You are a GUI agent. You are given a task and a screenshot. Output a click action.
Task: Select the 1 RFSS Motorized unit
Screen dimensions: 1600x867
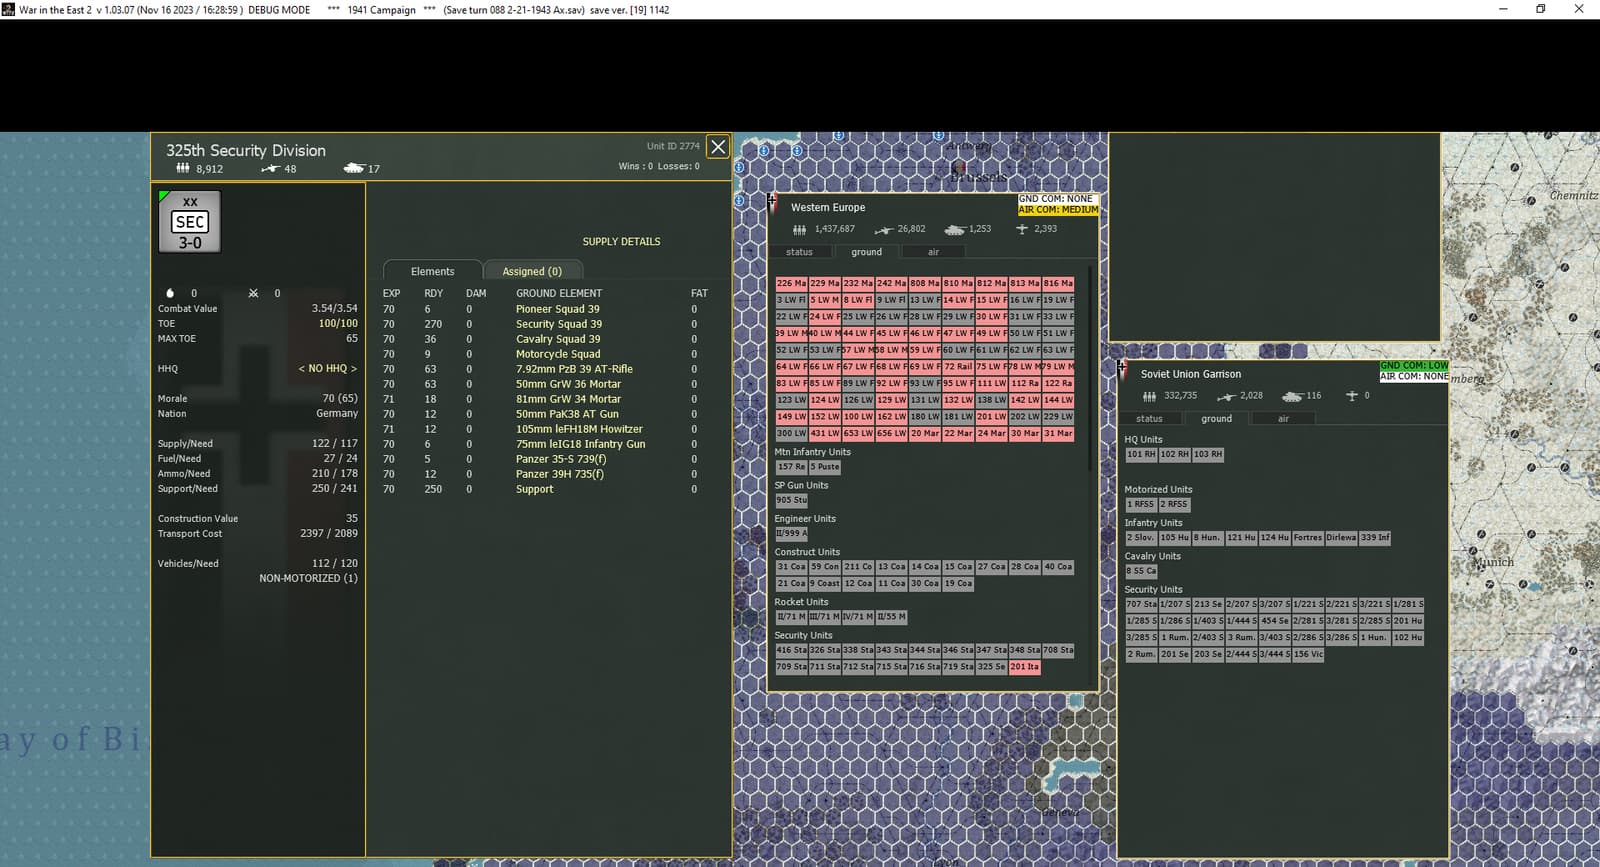(x=1141, y=505)
